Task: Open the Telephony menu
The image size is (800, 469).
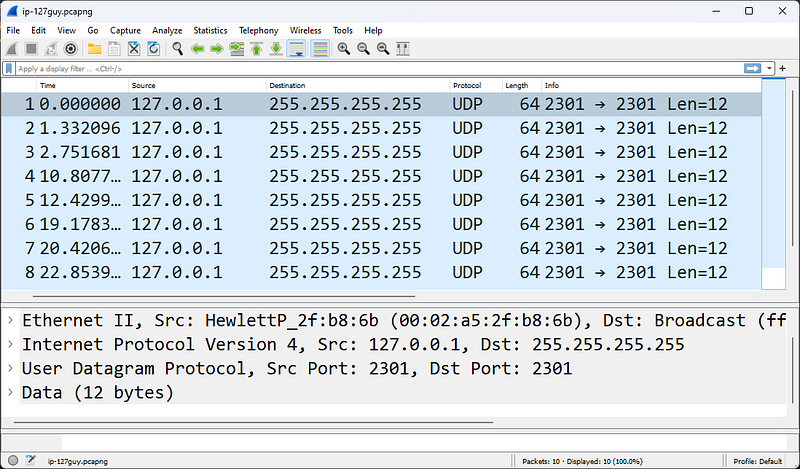Action: tap(259, 31)
